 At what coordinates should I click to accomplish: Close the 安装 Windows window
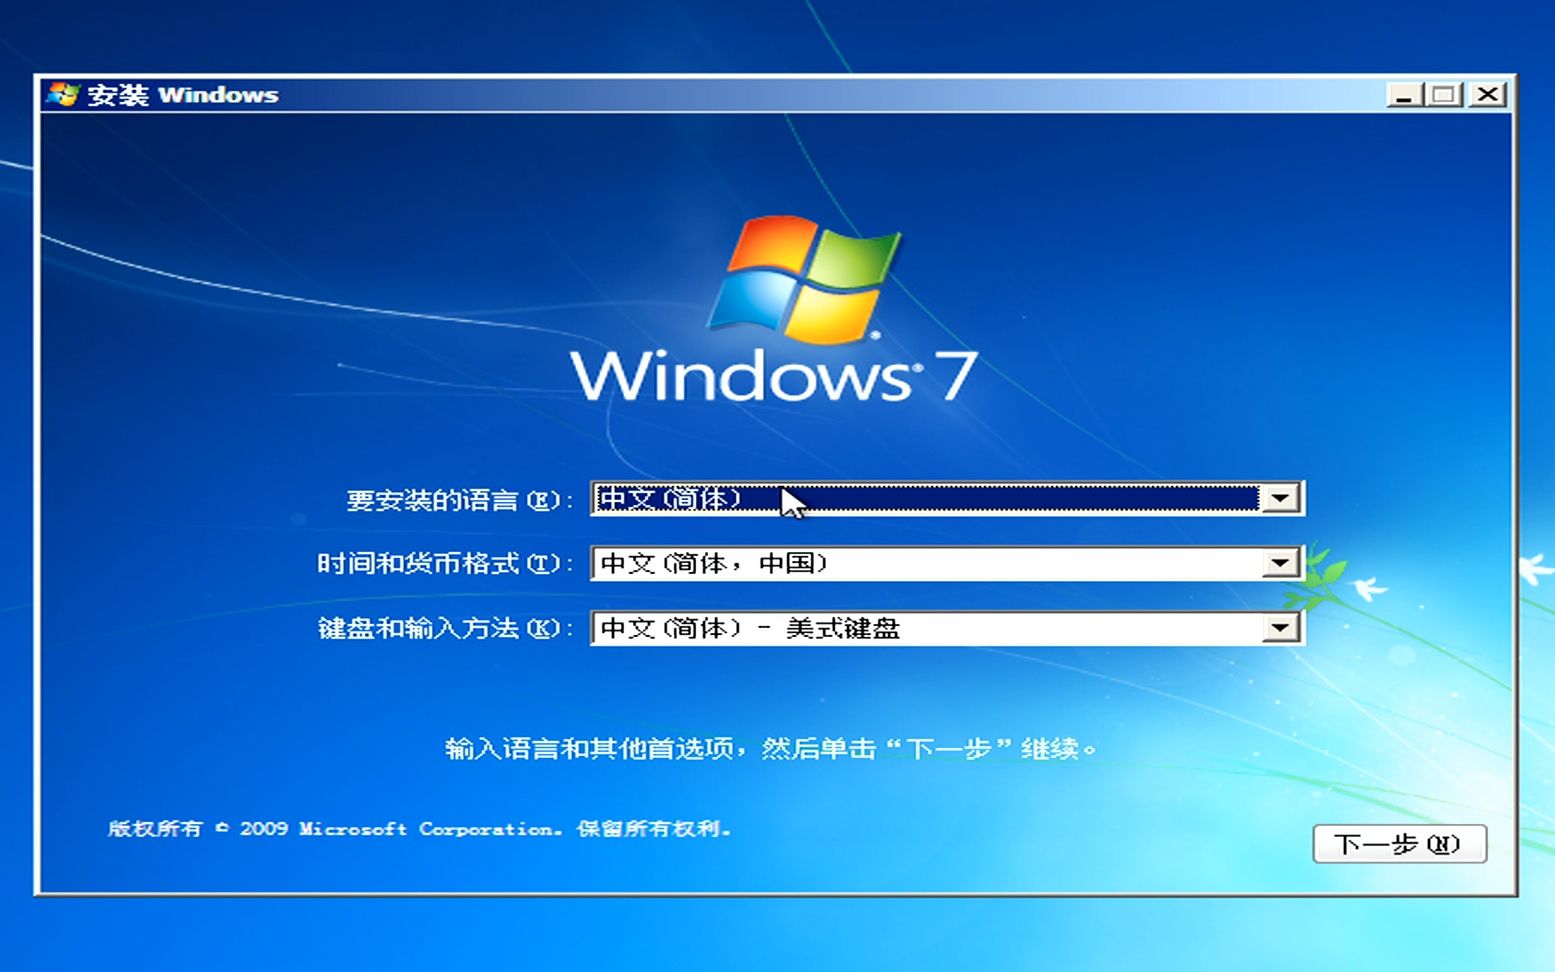1487,95
